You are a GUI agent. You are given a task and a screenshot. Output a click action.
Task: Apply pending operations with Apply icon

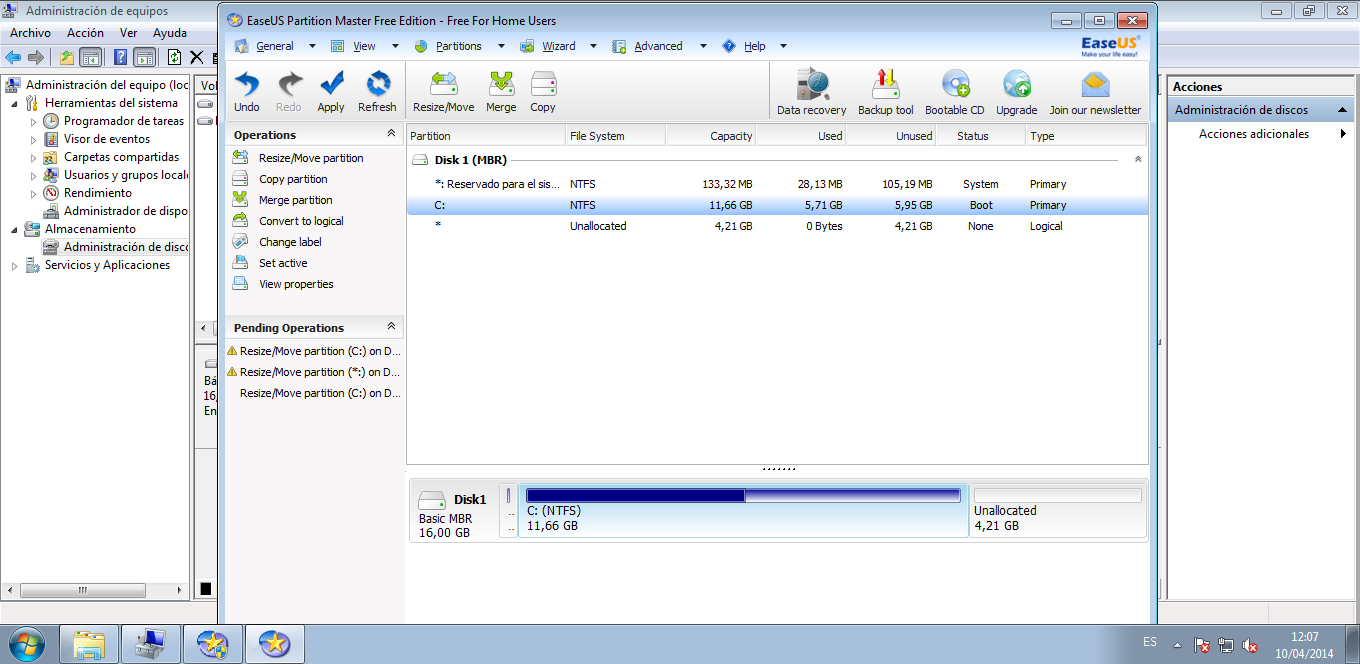[331, 91]
